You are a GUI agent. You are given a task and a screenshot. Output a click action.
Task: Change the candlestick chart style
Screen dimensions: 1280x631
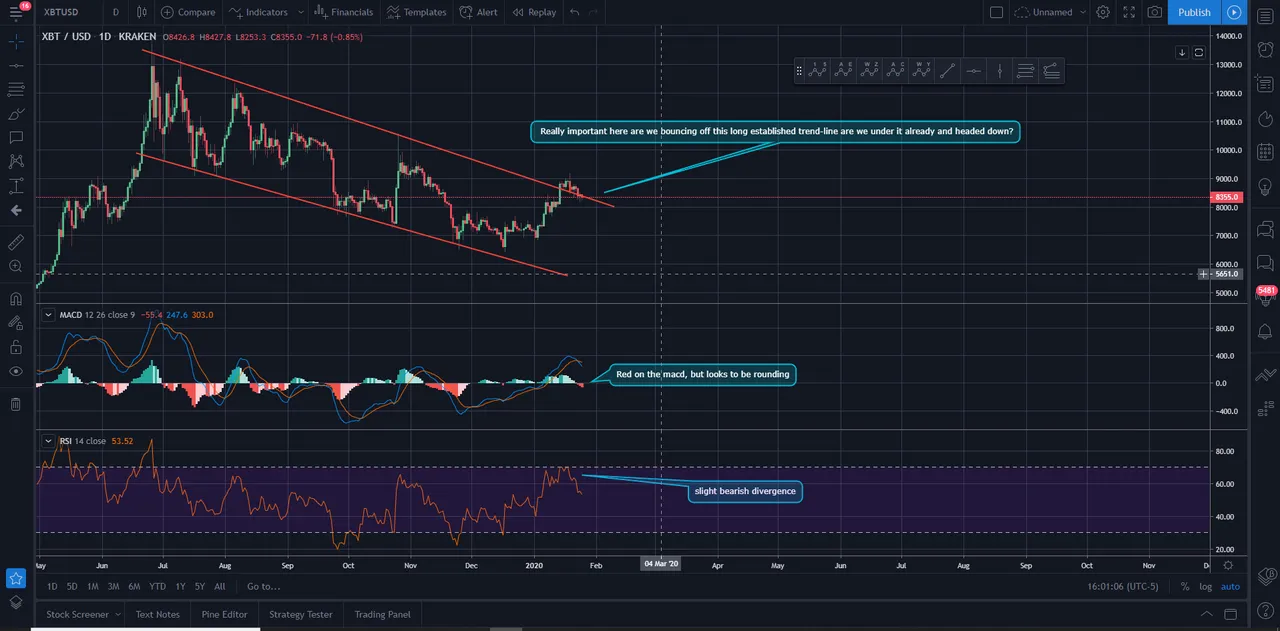point(142,12)
